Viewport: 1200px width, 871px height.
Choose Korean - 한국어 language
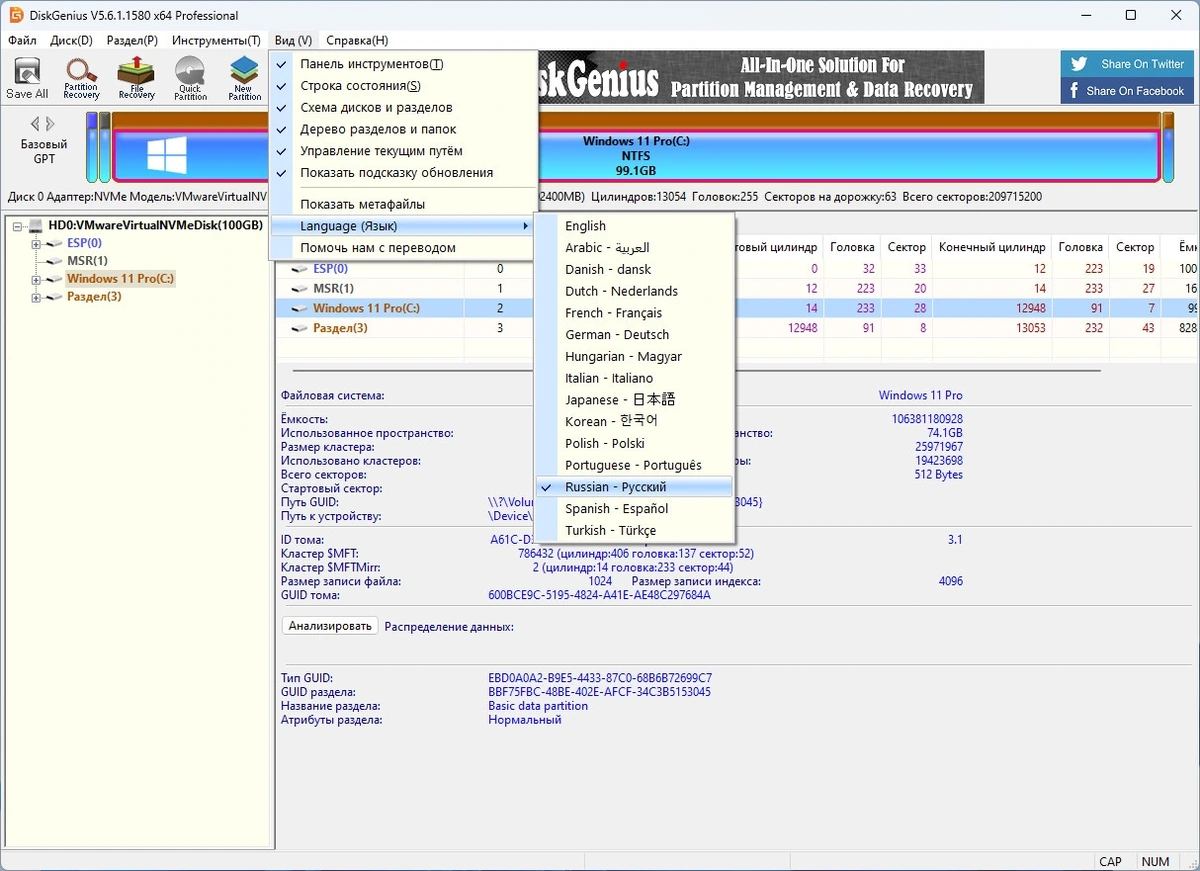pyautogui.click(x=634, y=422)
